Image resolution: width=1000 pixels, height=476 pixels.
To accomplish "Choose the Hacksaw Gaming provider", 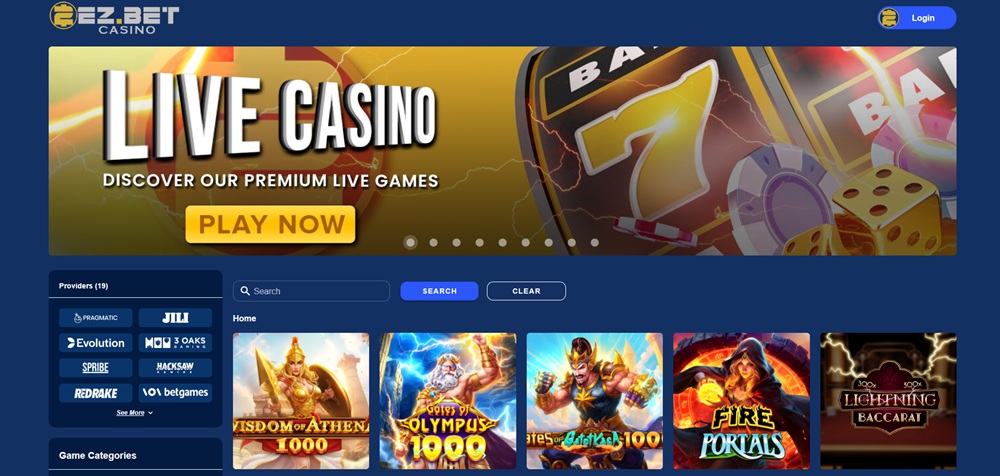I will tap(175, 368).
